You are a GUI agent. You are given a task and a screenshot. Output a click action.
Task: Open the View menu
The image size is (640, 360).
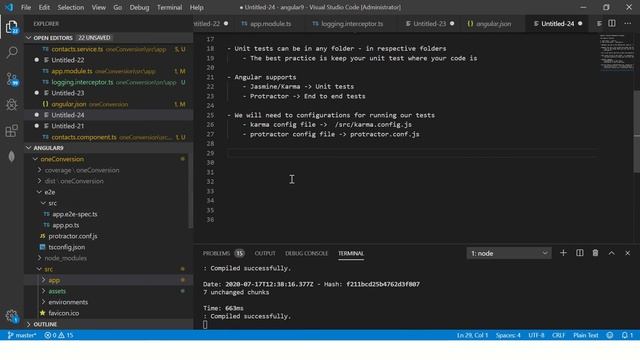tap(98, 7)
